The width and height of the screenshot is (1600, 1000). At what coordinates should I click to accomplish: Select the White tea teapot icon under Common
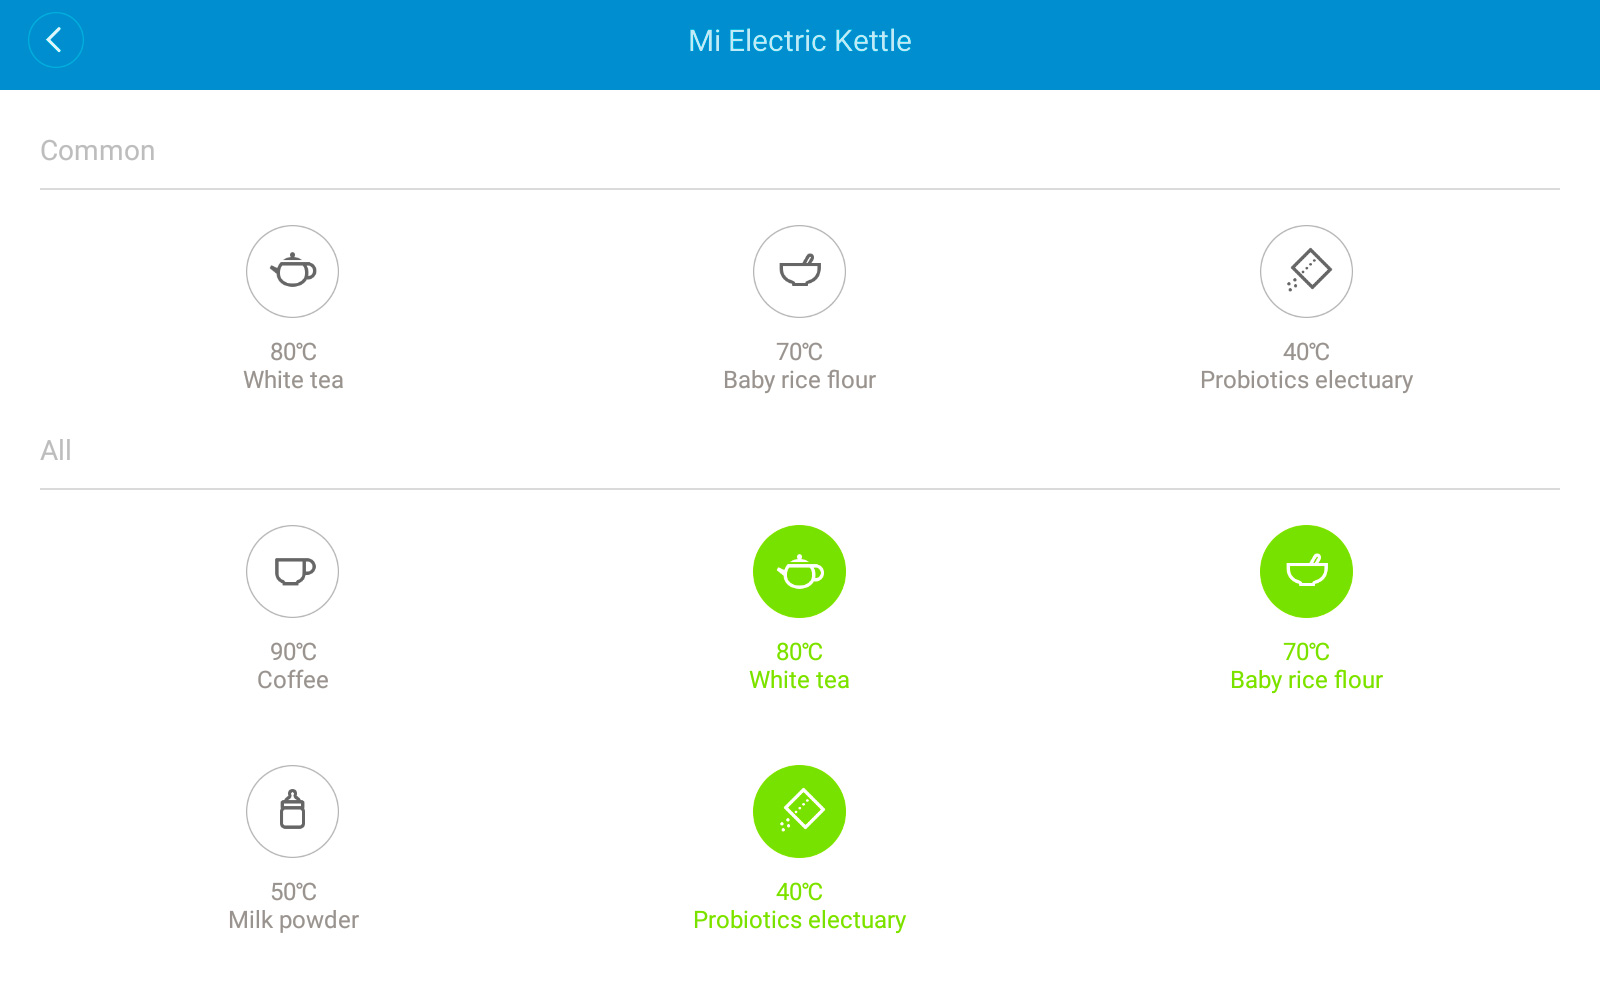292,271
